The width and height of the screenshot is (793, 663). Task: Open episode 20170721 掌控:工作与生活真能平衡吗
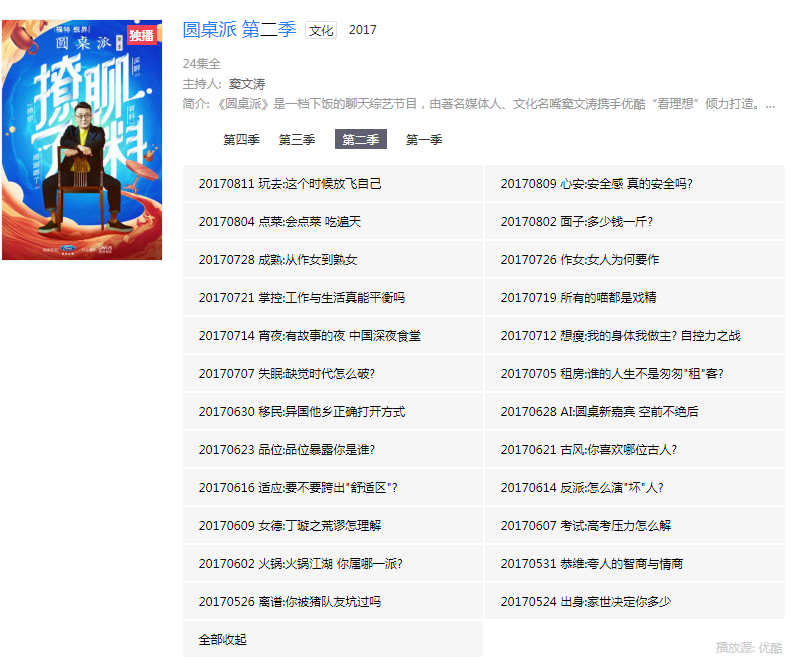pos(333,297)
